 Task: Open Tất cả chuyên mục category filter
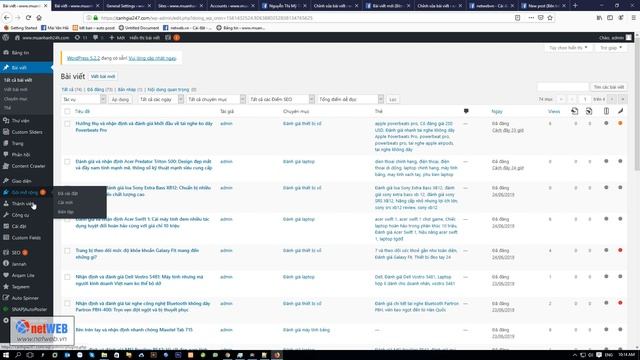pyautogui.click(x=216, y=99)
